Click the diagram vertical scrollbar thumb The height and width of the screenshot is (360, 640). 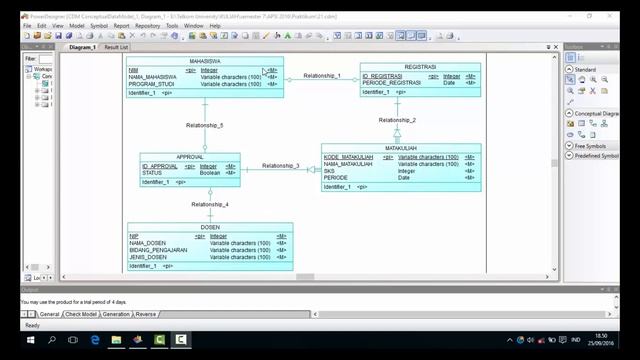[x=554, y=162]
